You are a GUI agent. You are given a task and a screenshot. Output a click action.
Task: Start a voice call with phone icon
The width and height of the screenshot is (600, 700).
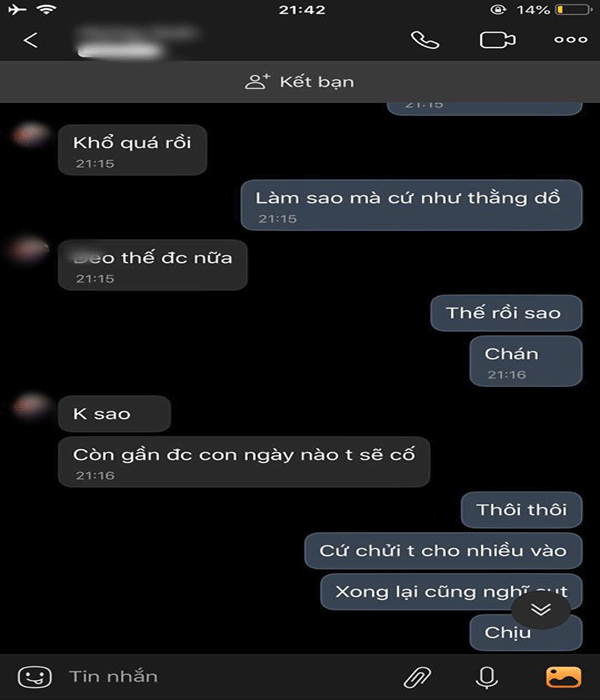point(425,40)
